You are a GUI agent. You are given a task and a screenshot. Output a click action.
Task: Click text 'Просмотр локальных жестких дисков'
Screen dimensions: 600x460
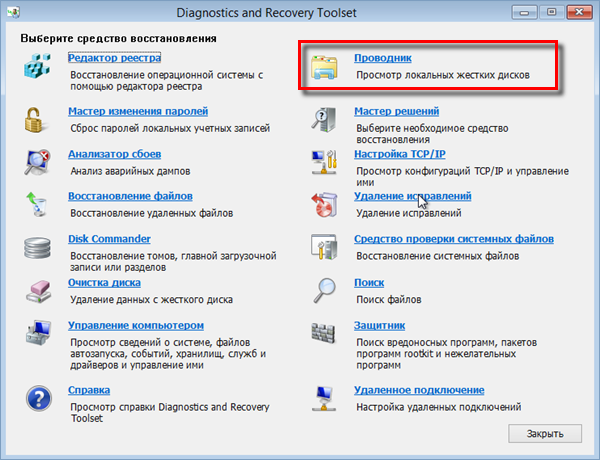pyautogui.click(x=443, y=75)
